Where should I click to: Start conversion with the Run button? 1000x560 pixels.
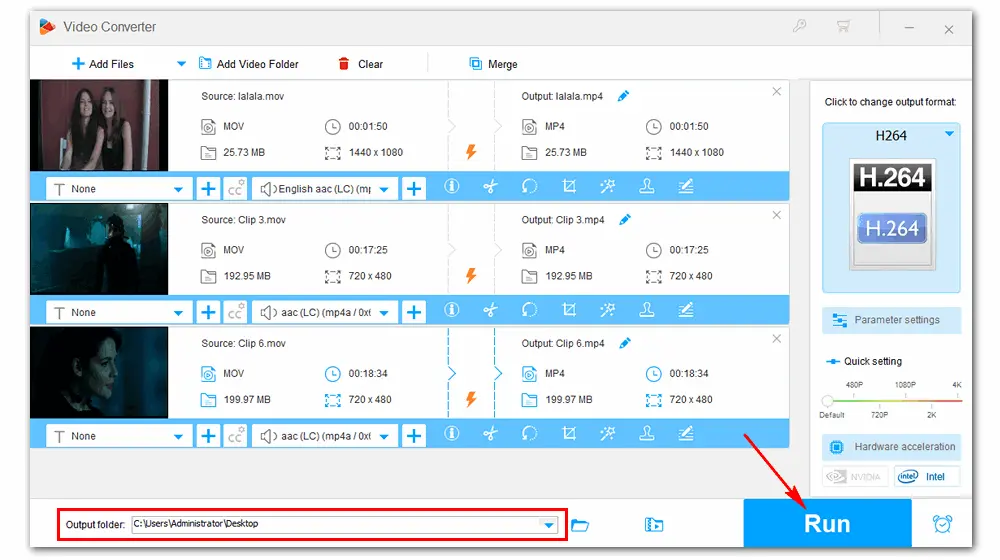point(827,523)
